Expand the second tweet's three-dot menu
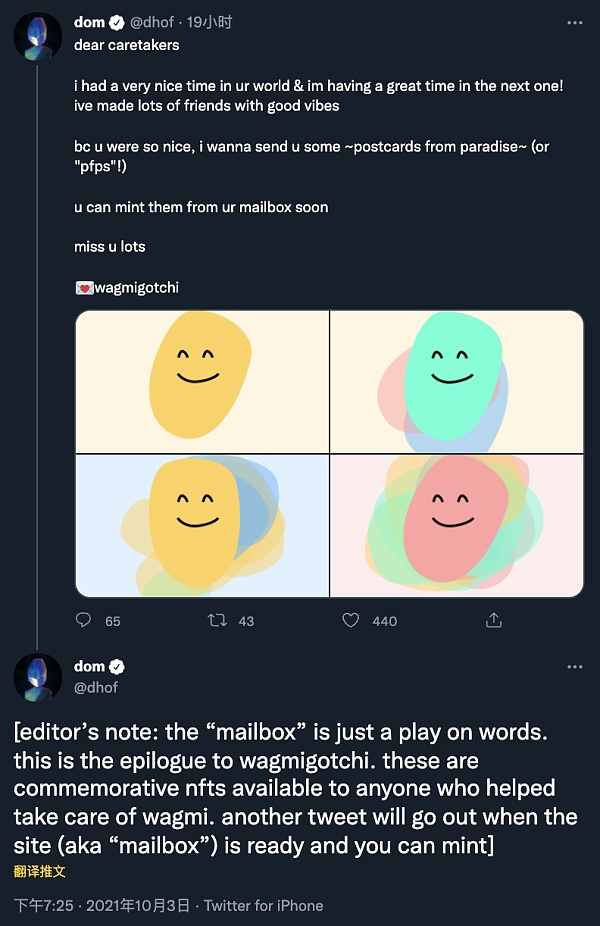Screen dimensions: 600x926 pos(575,667)
